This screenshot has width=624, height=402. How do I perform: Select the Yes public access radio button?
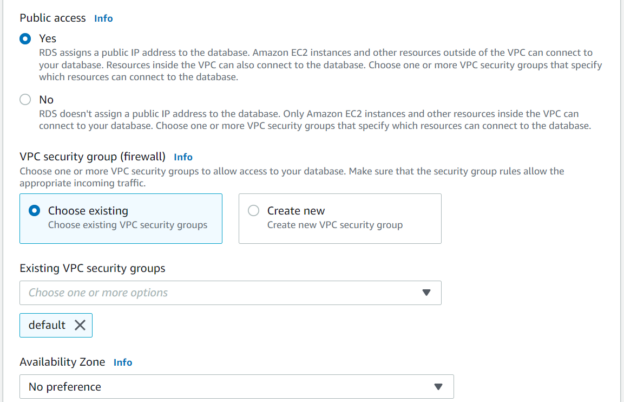click(26, 37)
